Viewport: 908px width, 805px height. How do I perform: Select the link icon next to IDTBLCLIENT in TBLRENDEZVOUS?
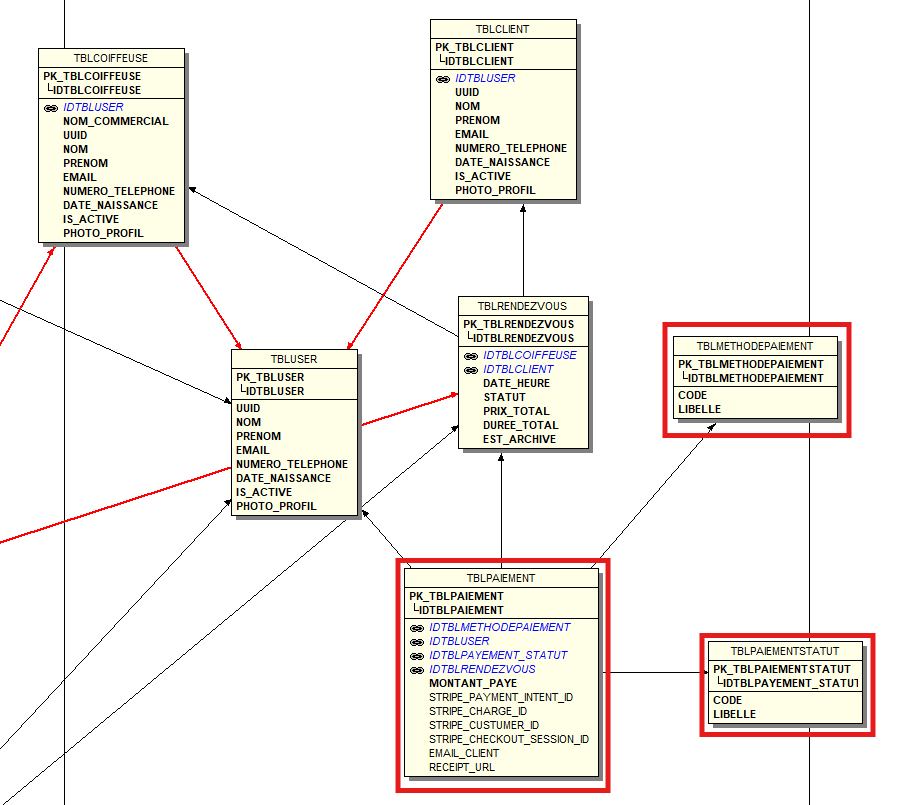[x=470, y=370]
